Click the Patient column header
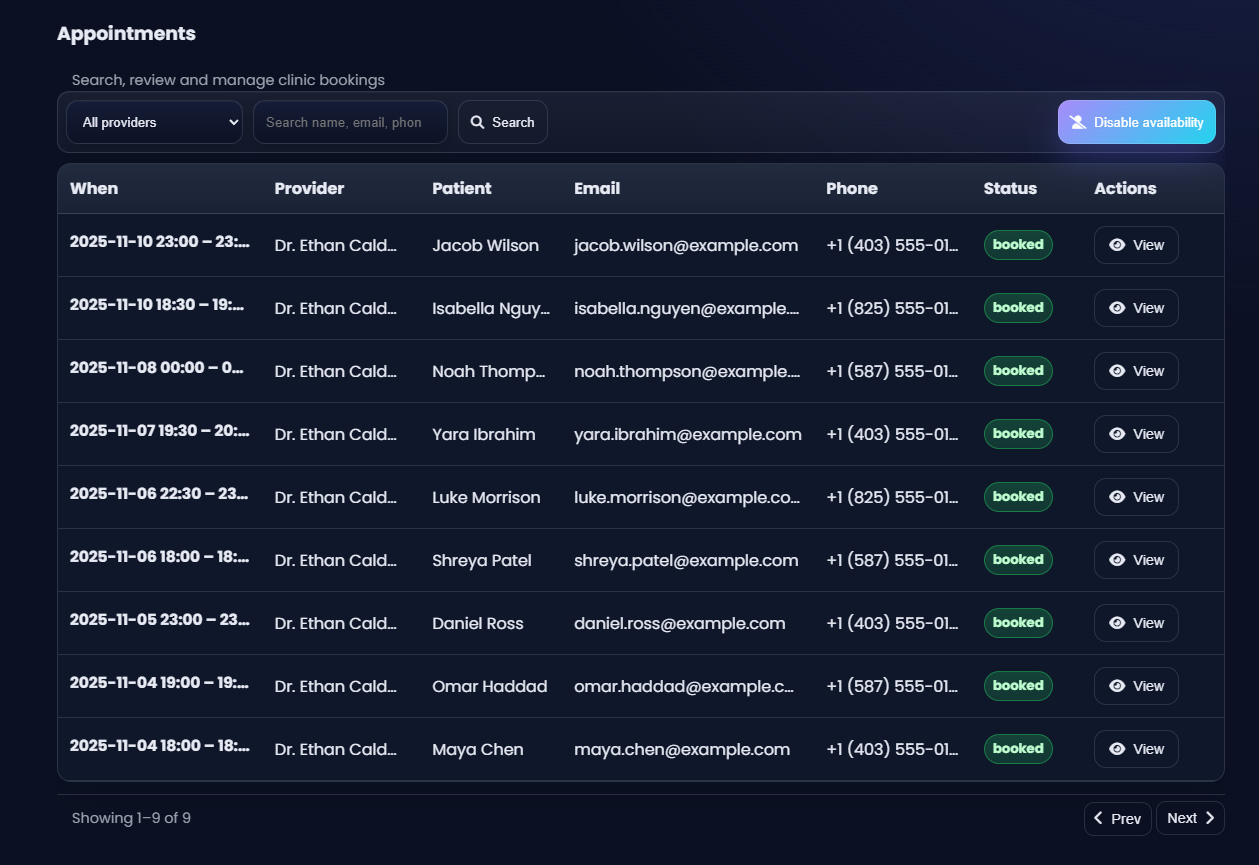This screenshot has width=1259, height=865. pyautogui.click(x=461, y=188)
